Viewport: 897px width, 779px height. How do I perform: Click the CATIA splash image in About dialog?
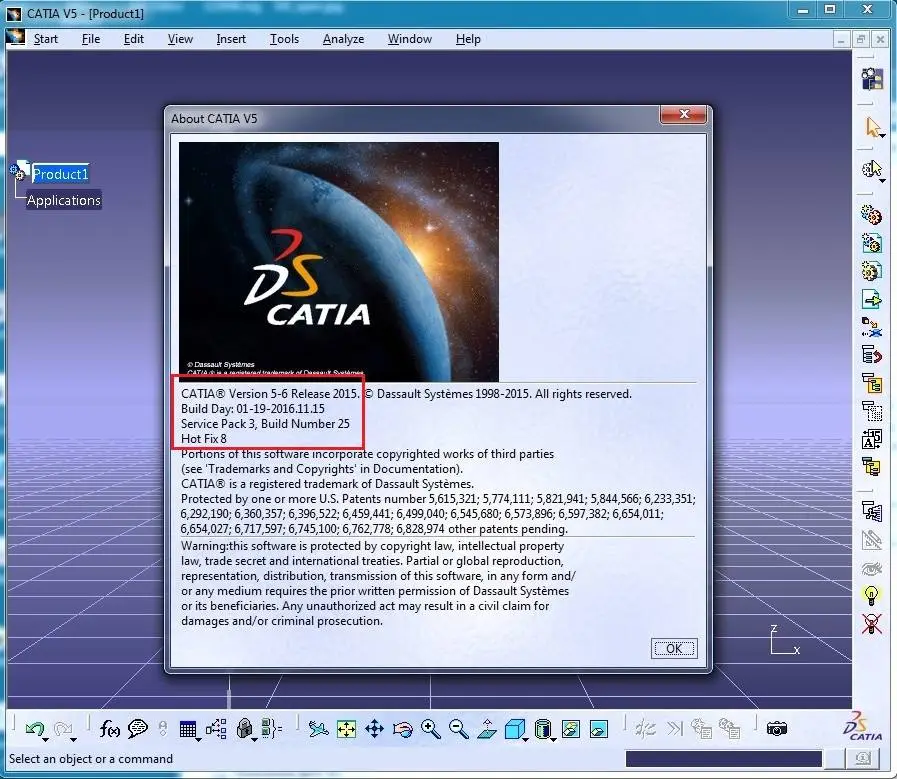coord(339,261)
